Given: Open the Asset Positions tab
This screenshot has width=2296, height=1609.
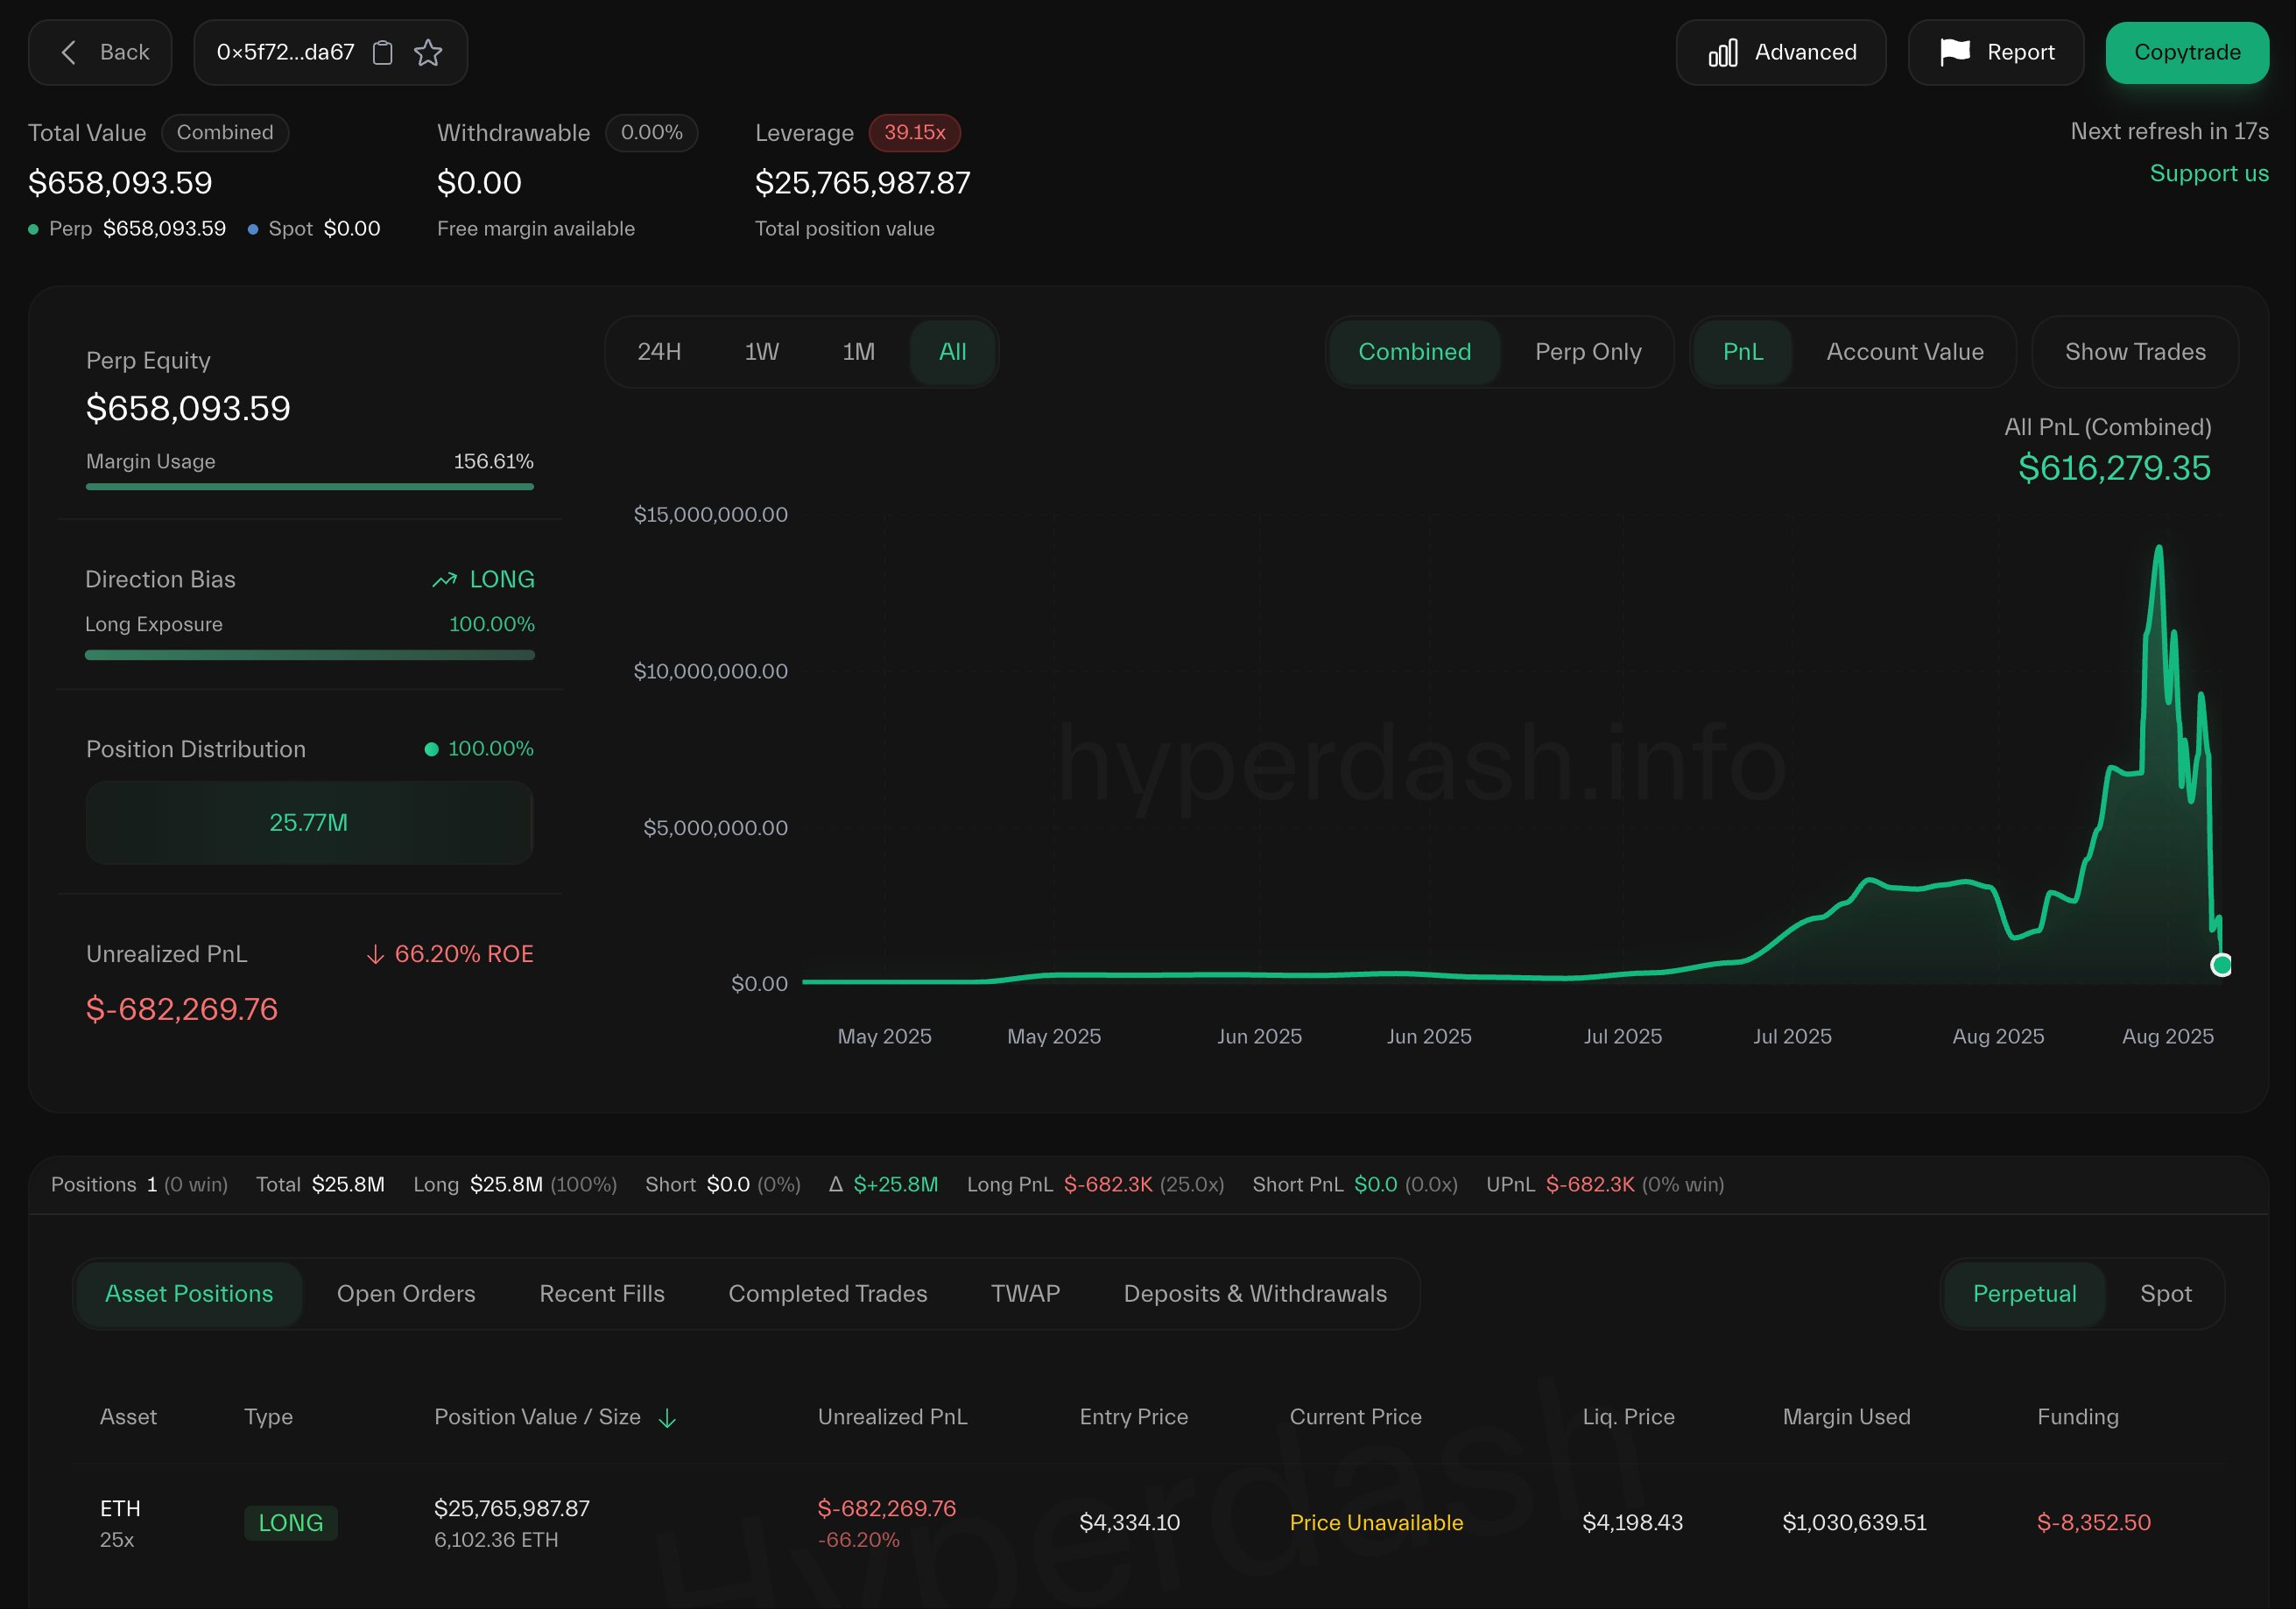Looking at the screenshot, I should click(189, 1294).
